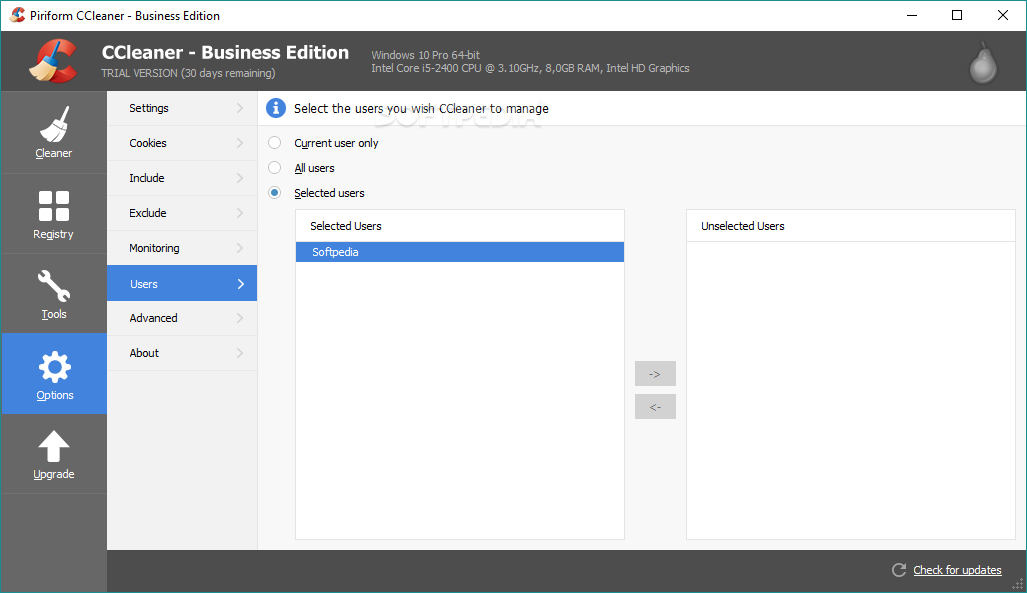The width and height of the screenshot is (1027, 593).
Task: Maximize the CCleaner window
Action: tap(957, 15)
